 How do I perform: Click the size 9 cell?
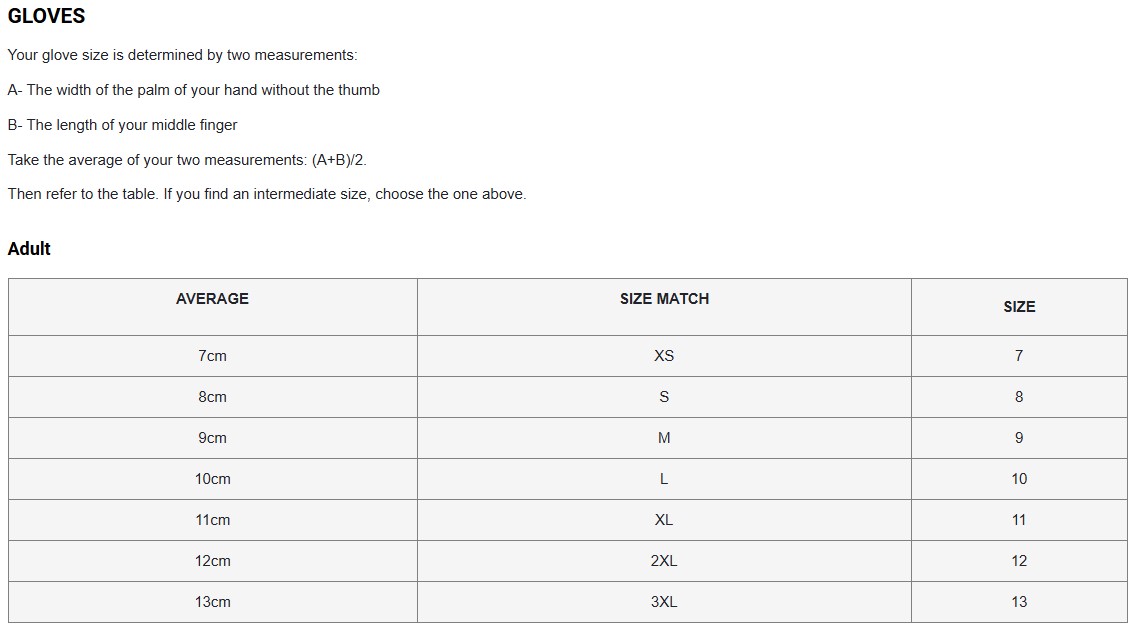[1019, 438]
